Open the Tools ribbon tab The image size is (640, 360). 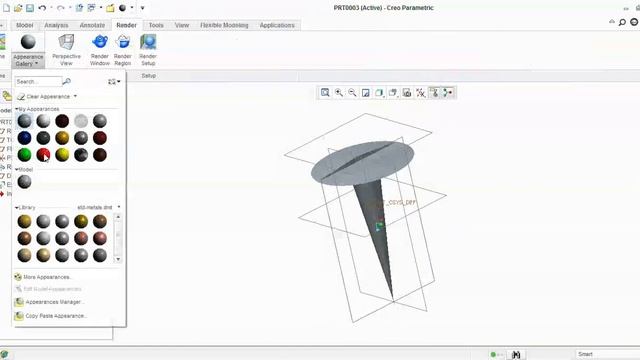pyautogui.click(x=156, y=25)
